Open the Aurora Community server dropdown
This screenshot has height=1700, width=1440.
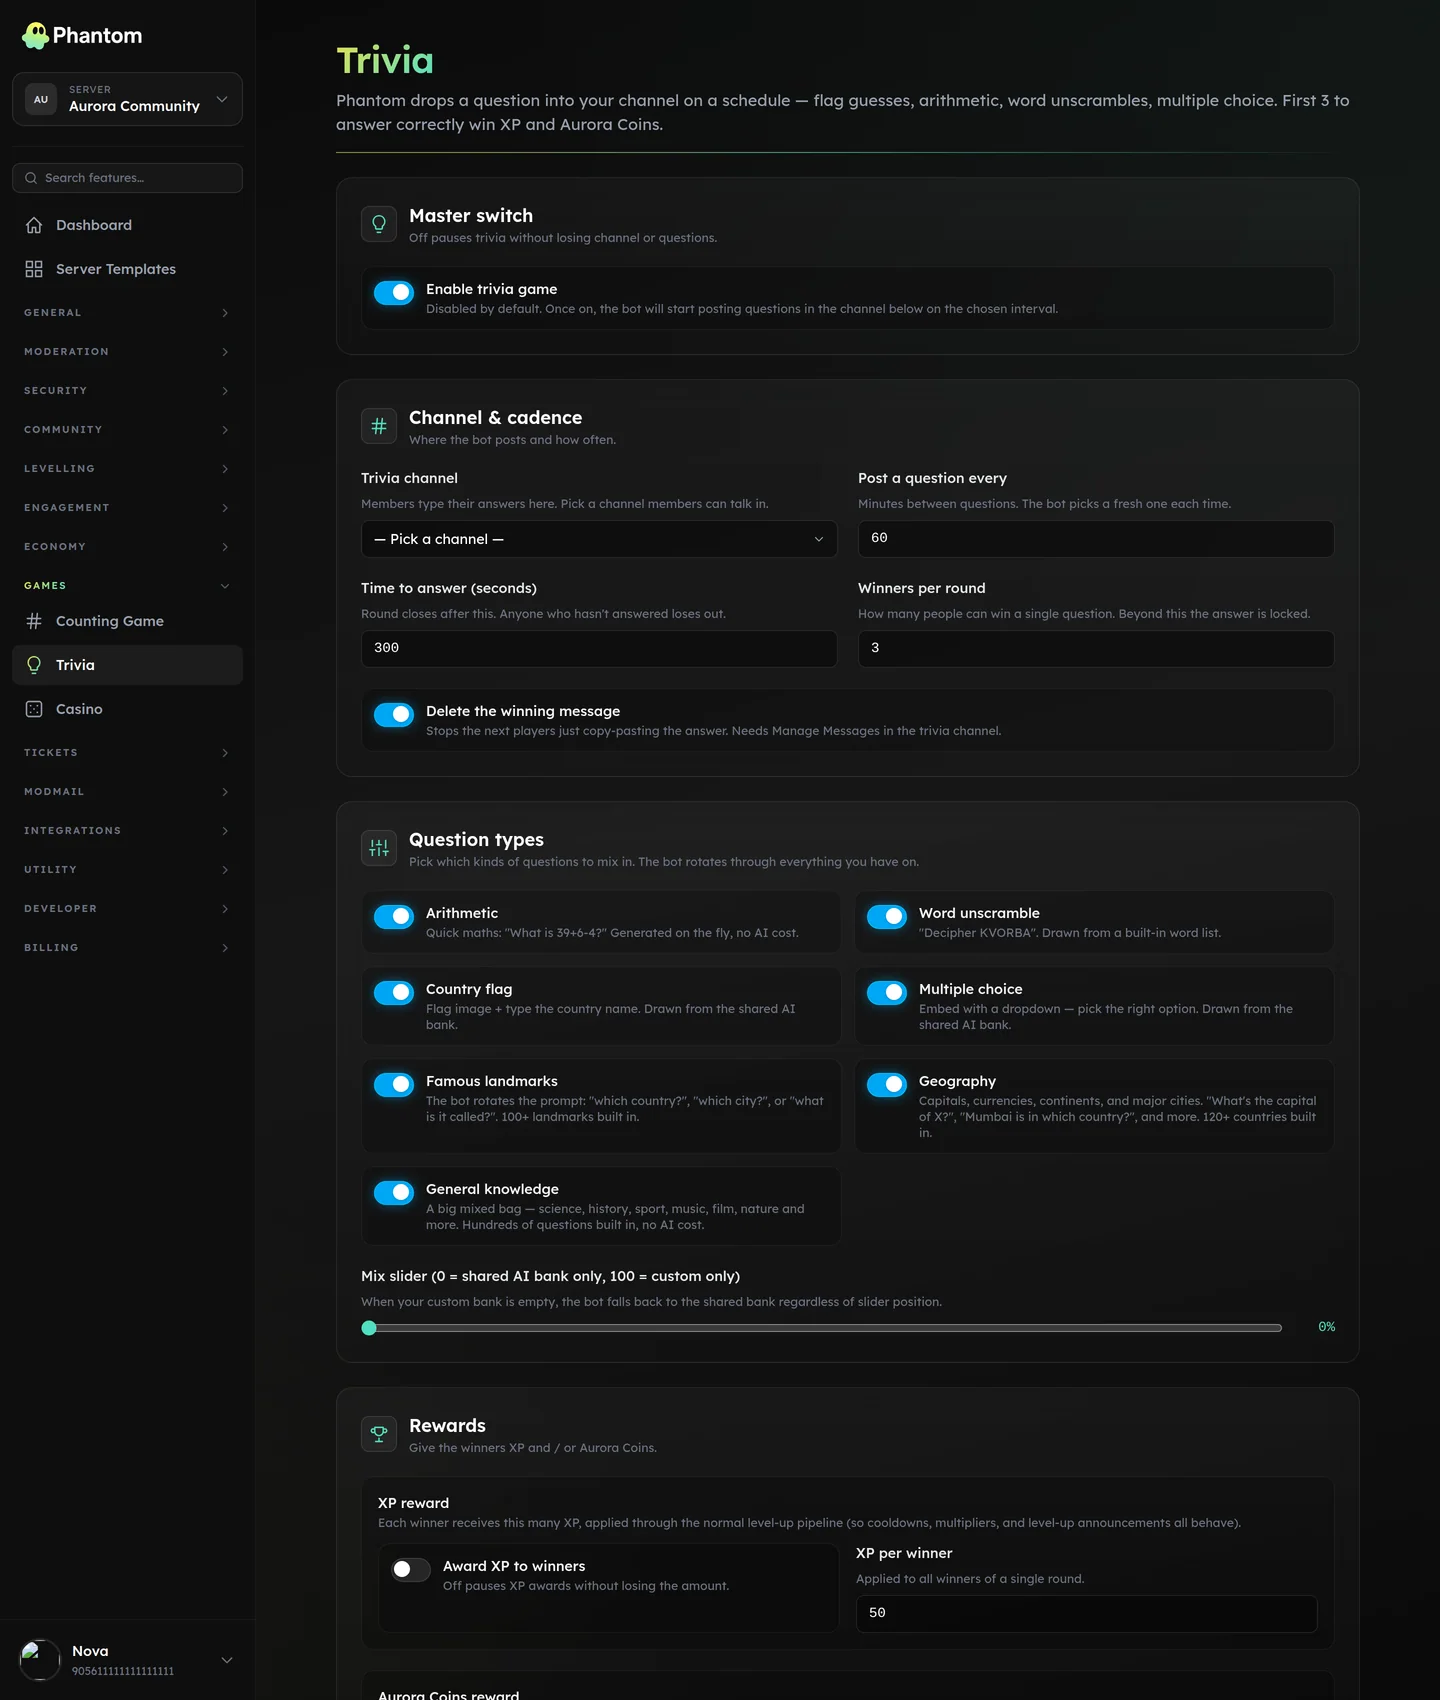[127, 99]
